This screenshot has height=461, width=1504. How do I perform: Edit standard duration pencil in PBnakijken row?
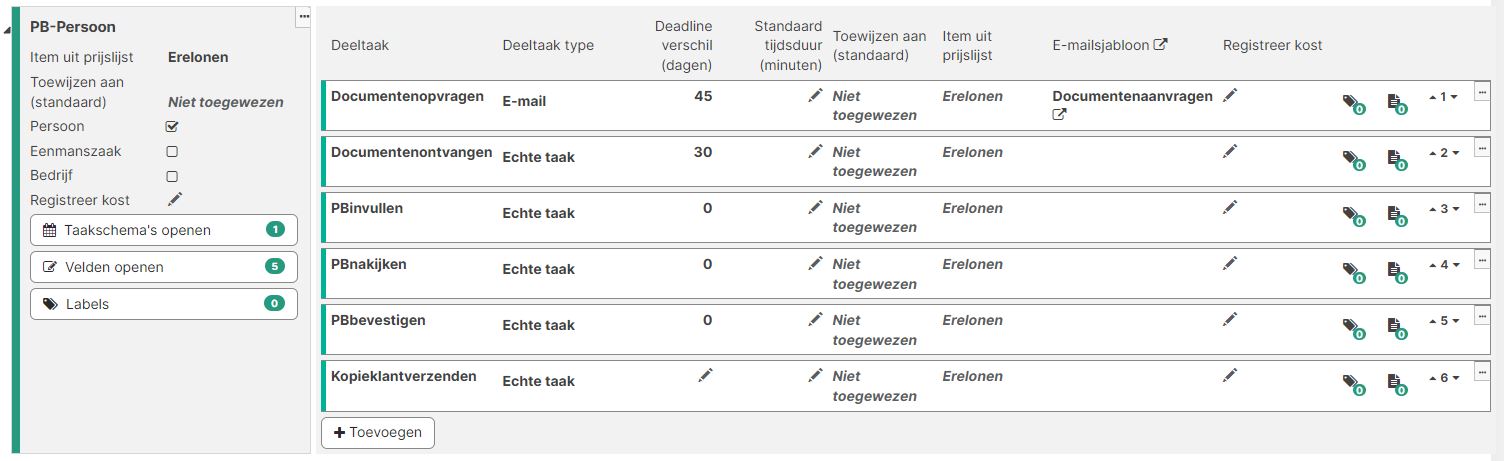(815, 263)
